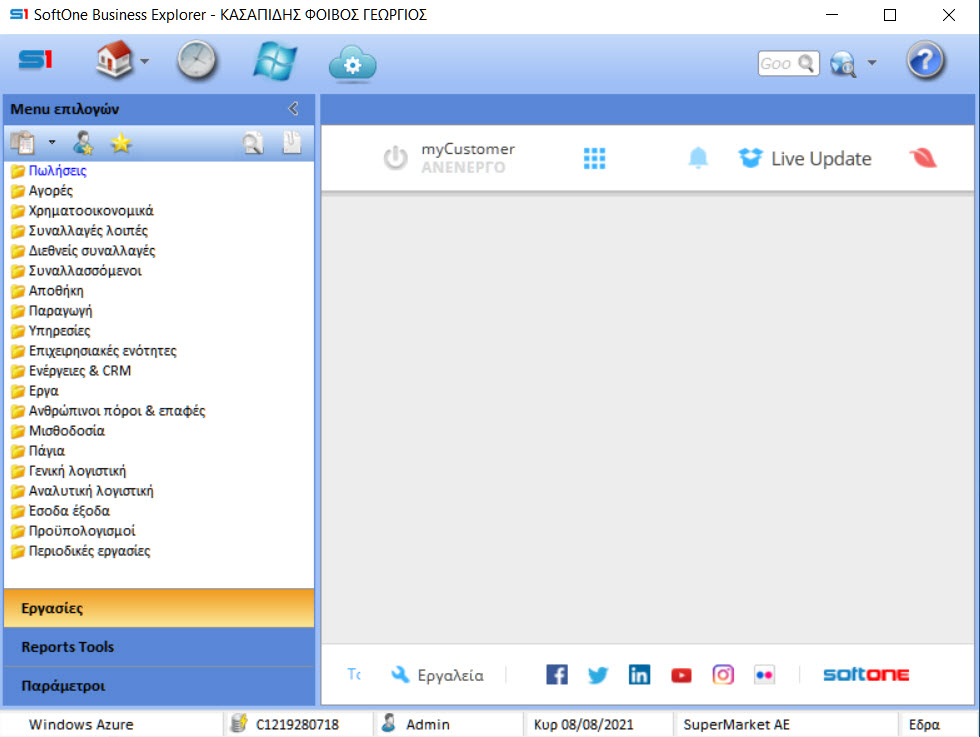
Task: Open the LinkedIn icon
Action: [x=639, y=674]
